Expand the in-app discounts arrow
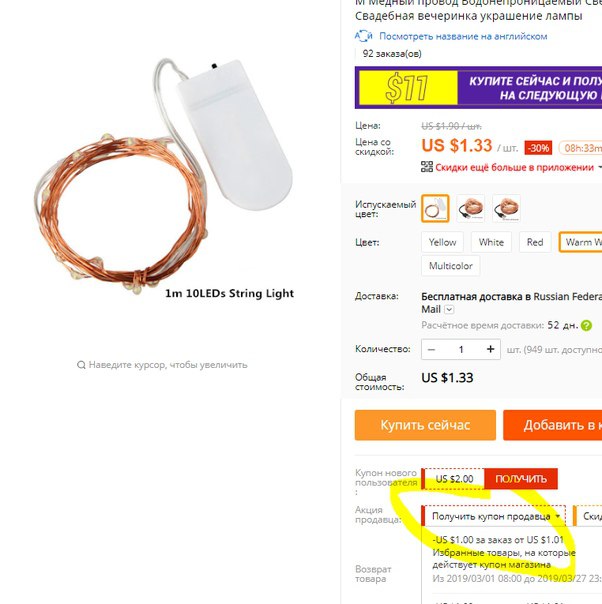Screen dimensions: 602x604 coord(599,167)
